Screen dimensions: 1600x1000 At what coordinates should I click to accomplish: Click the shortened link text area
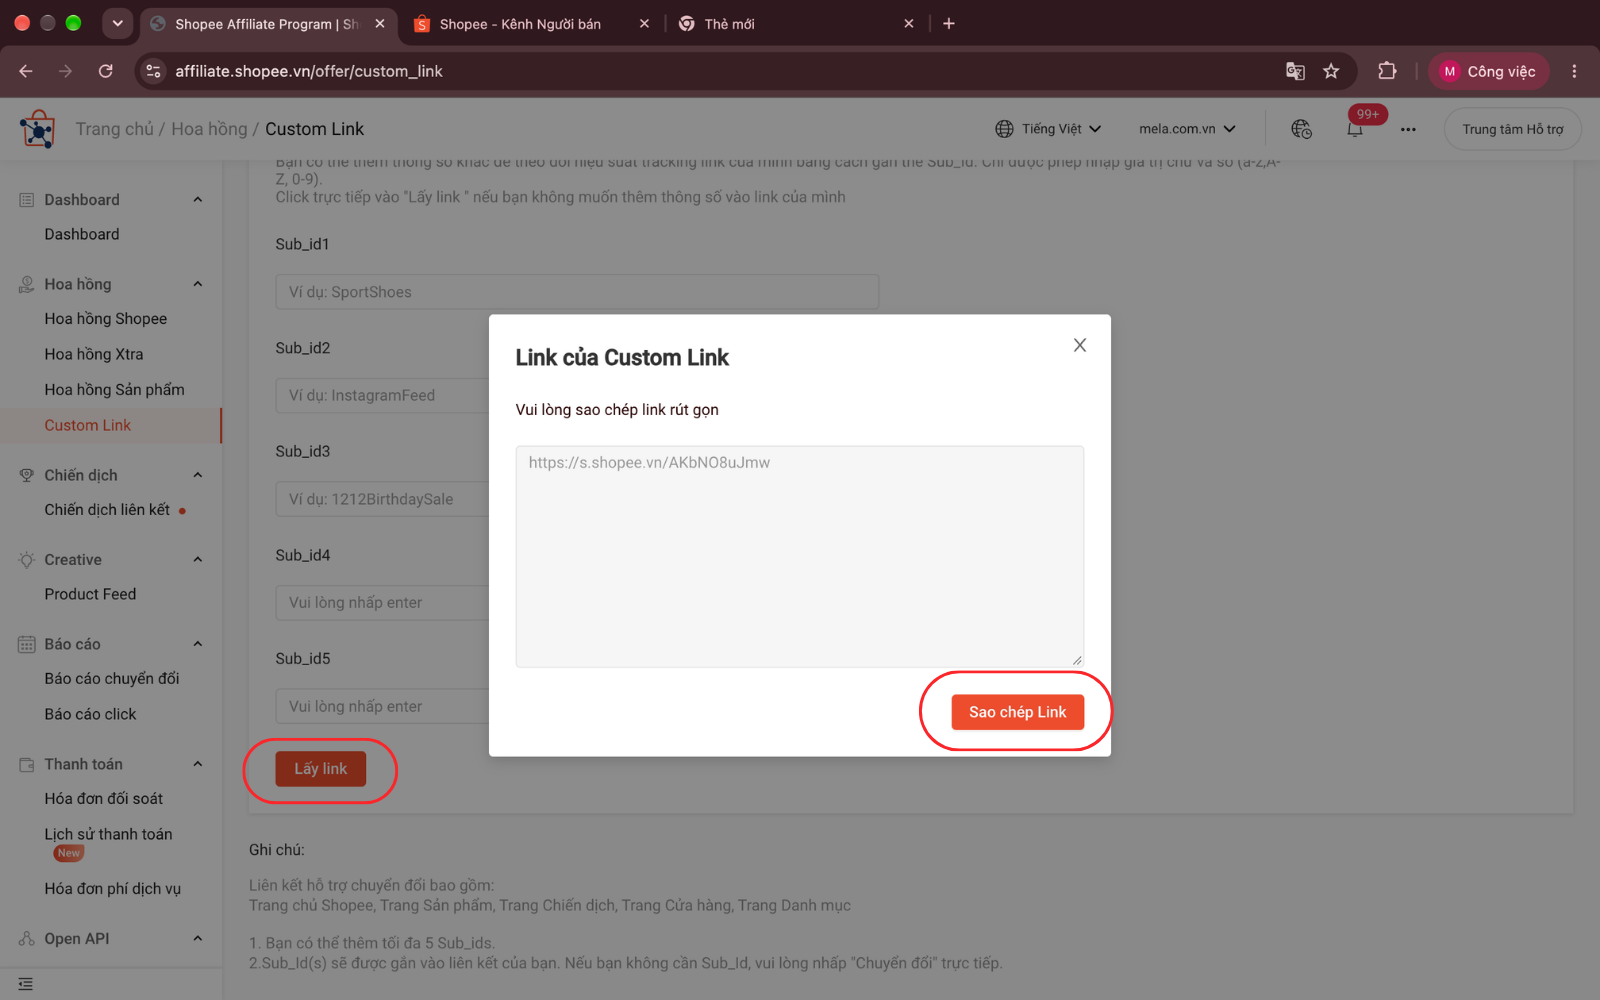tap(799, 556)
